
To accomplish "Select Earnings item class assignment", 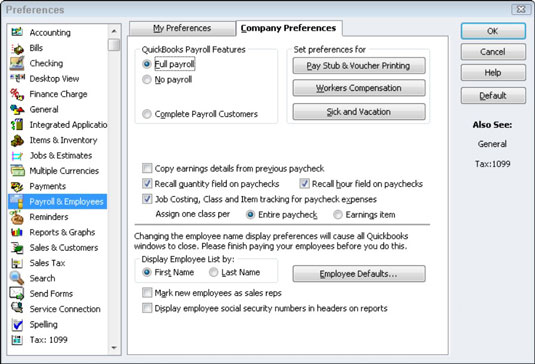I will (x=338, y=215).
